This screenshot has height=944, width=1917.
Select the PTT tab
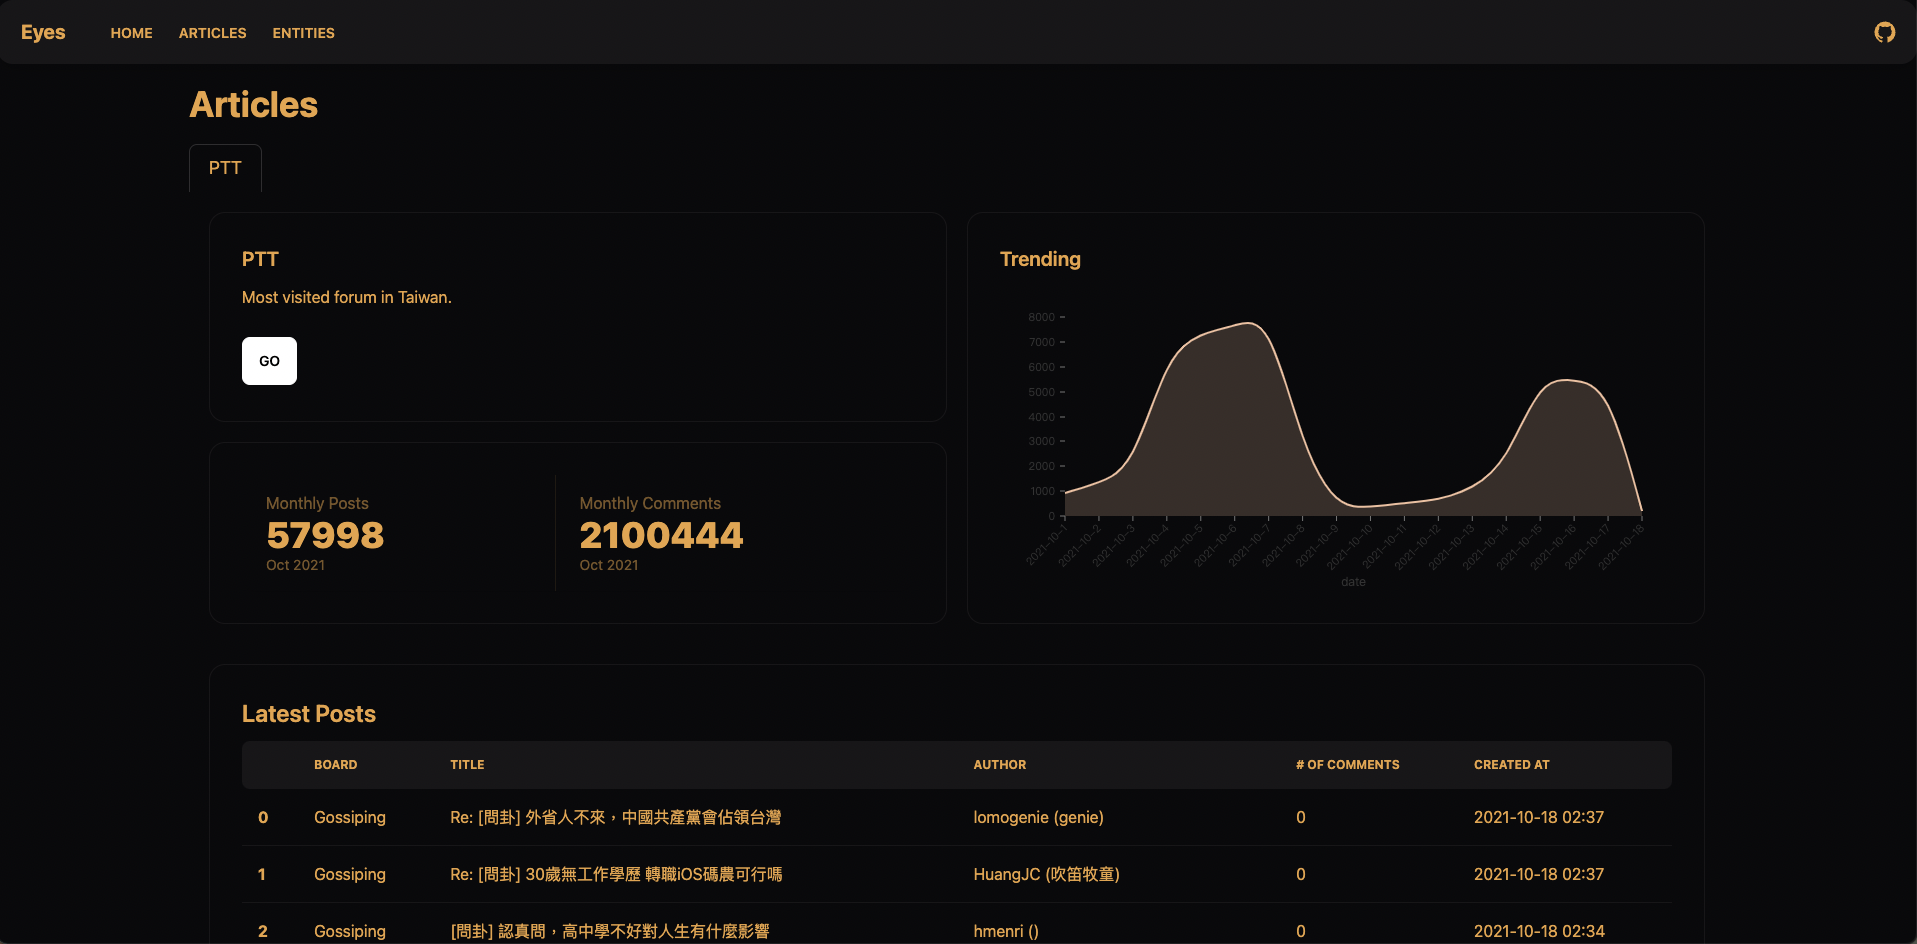[225, 168]
